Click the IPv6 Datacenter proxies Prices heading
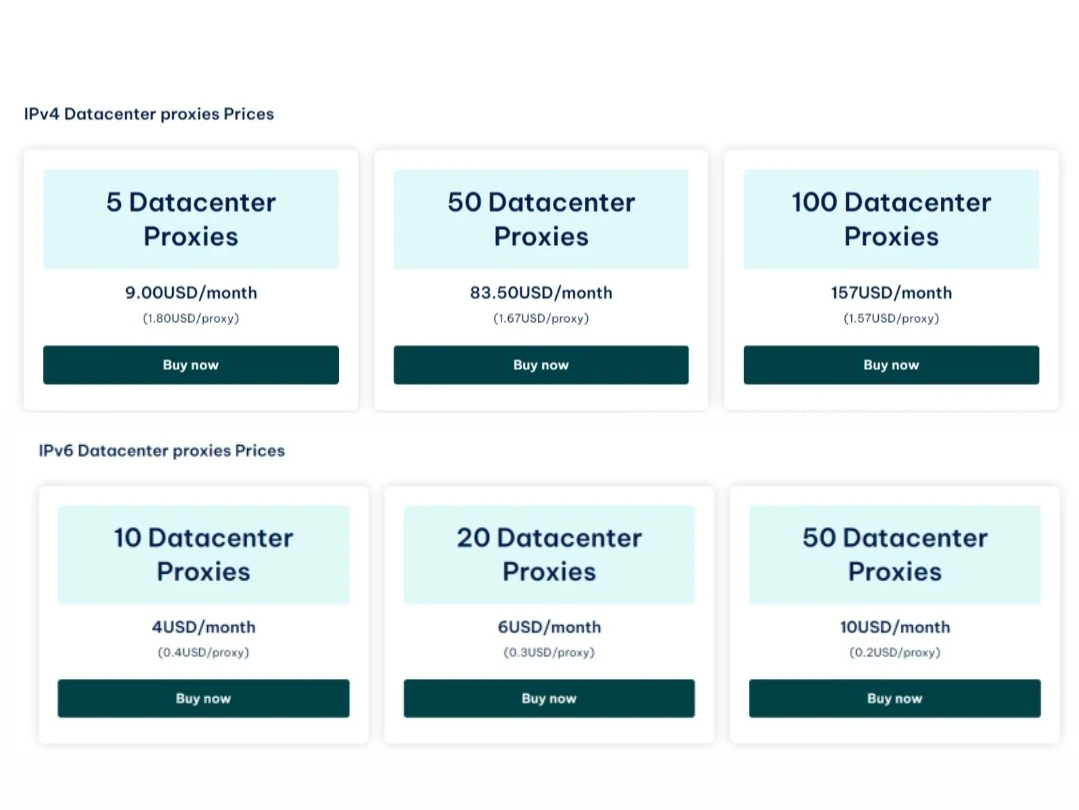Screen dimensions: 1079x810 point(162,451)
